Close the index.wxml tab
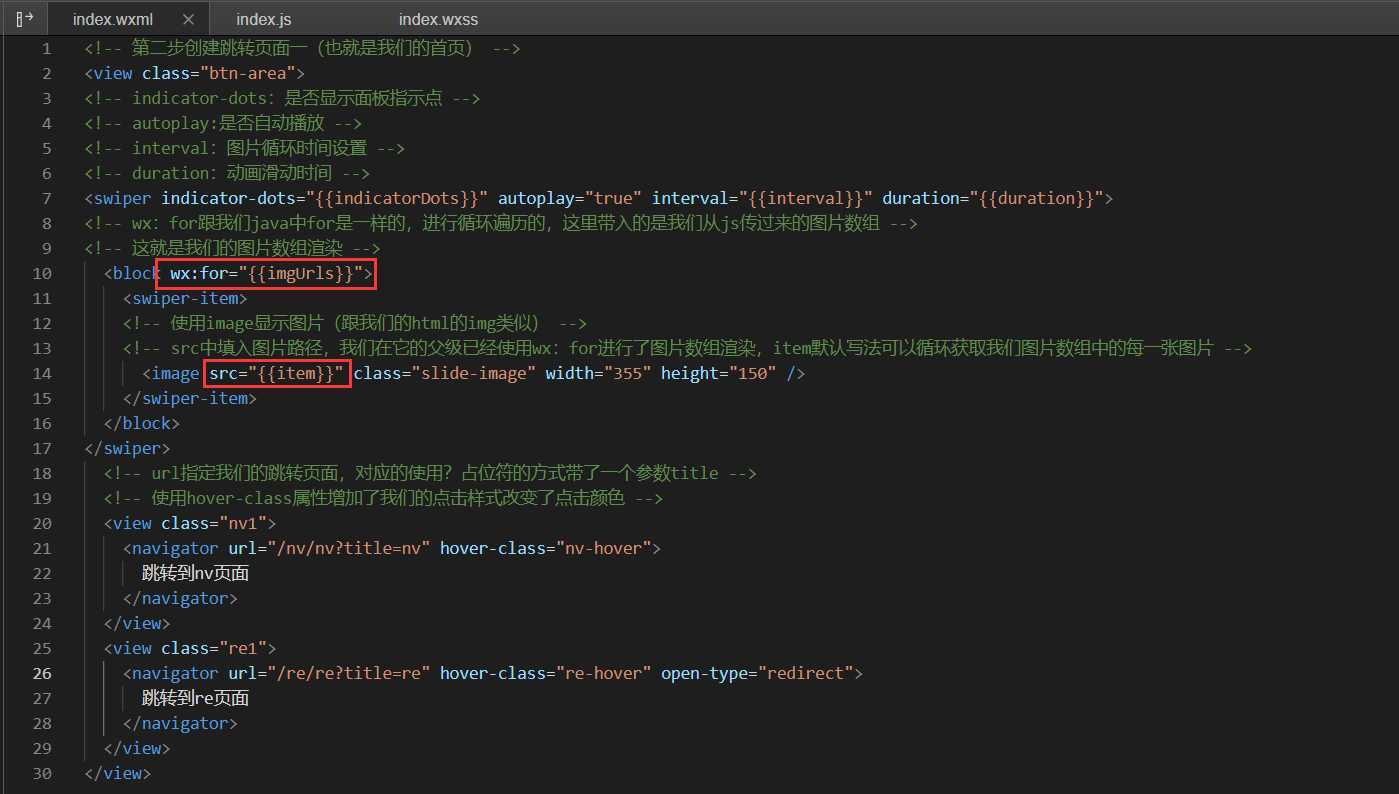 189,19
